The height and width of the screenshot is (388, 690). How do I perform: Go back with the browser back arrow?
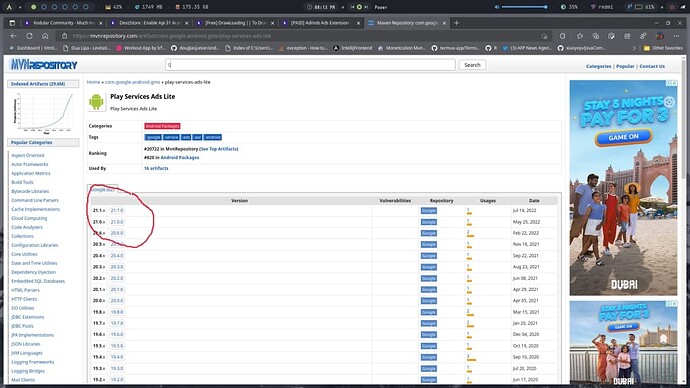pyautogui.click(x=14, y=36)
